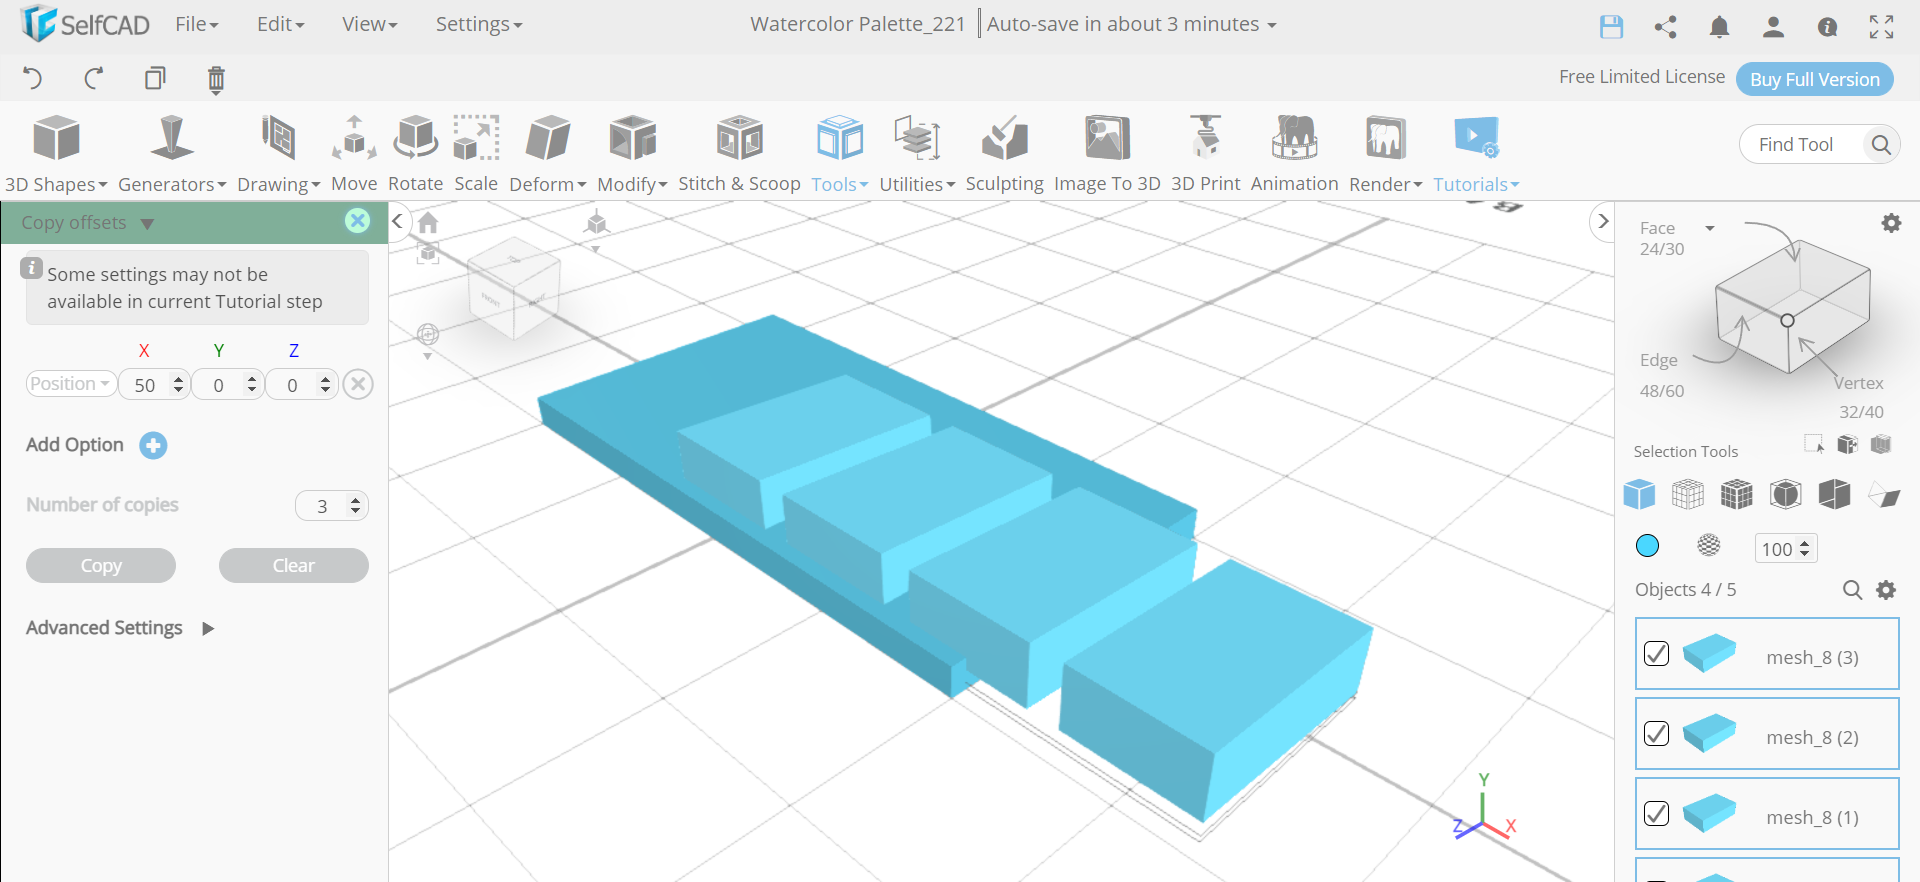Screen dimensions: 1920x882
Task: Toggle checkbox for mesh_8 (3)
Action: coord(1656,653)
